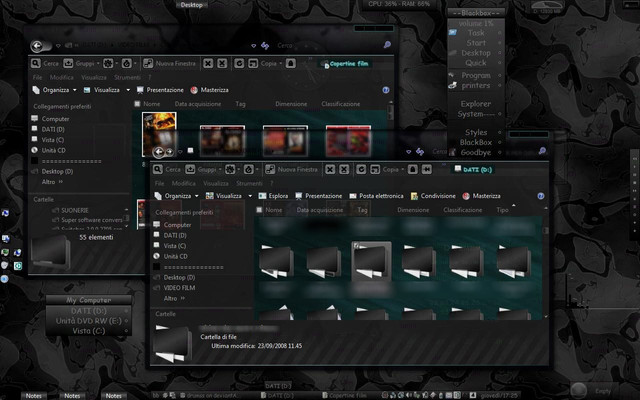Open the Modifica menu in the DATI window
Viewport: 640px width, 400px height.
[x=184, y=183]
